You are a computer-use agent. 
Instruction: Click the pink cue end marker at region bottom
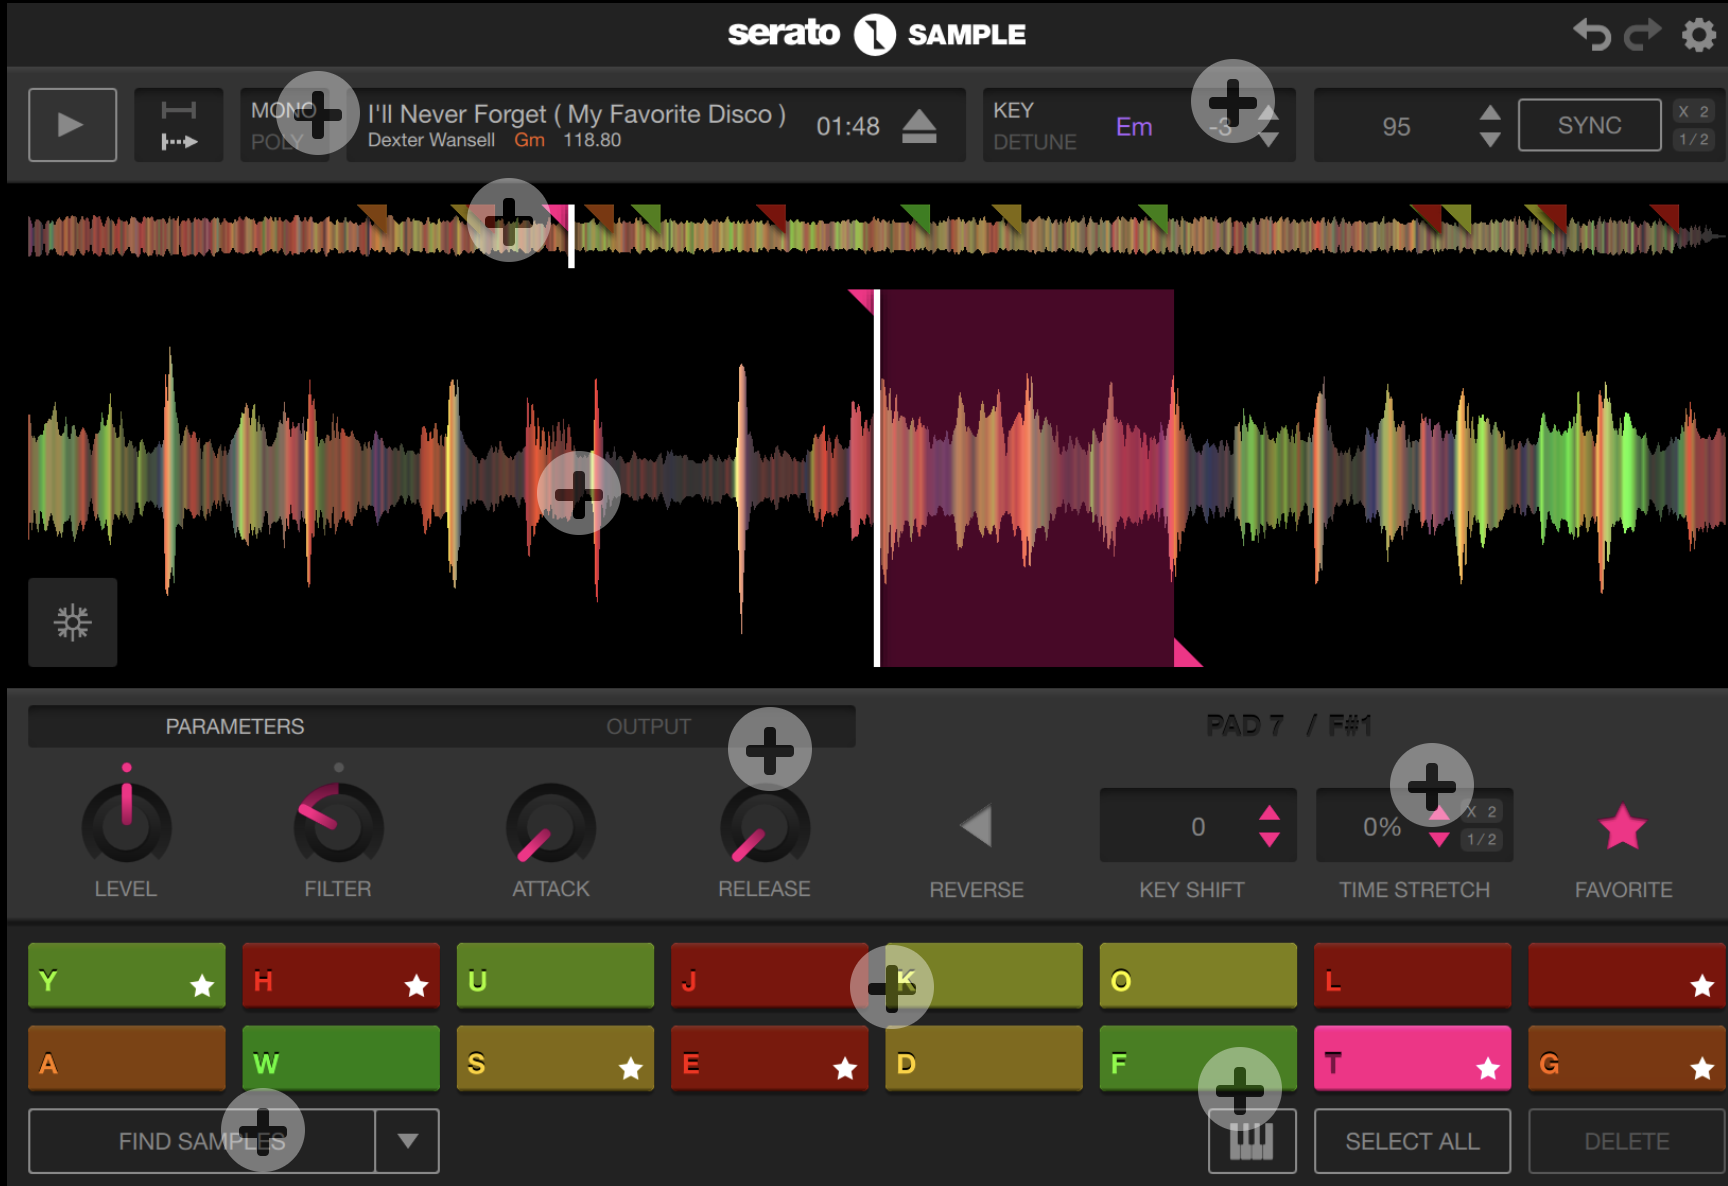tap(1186, 653)
